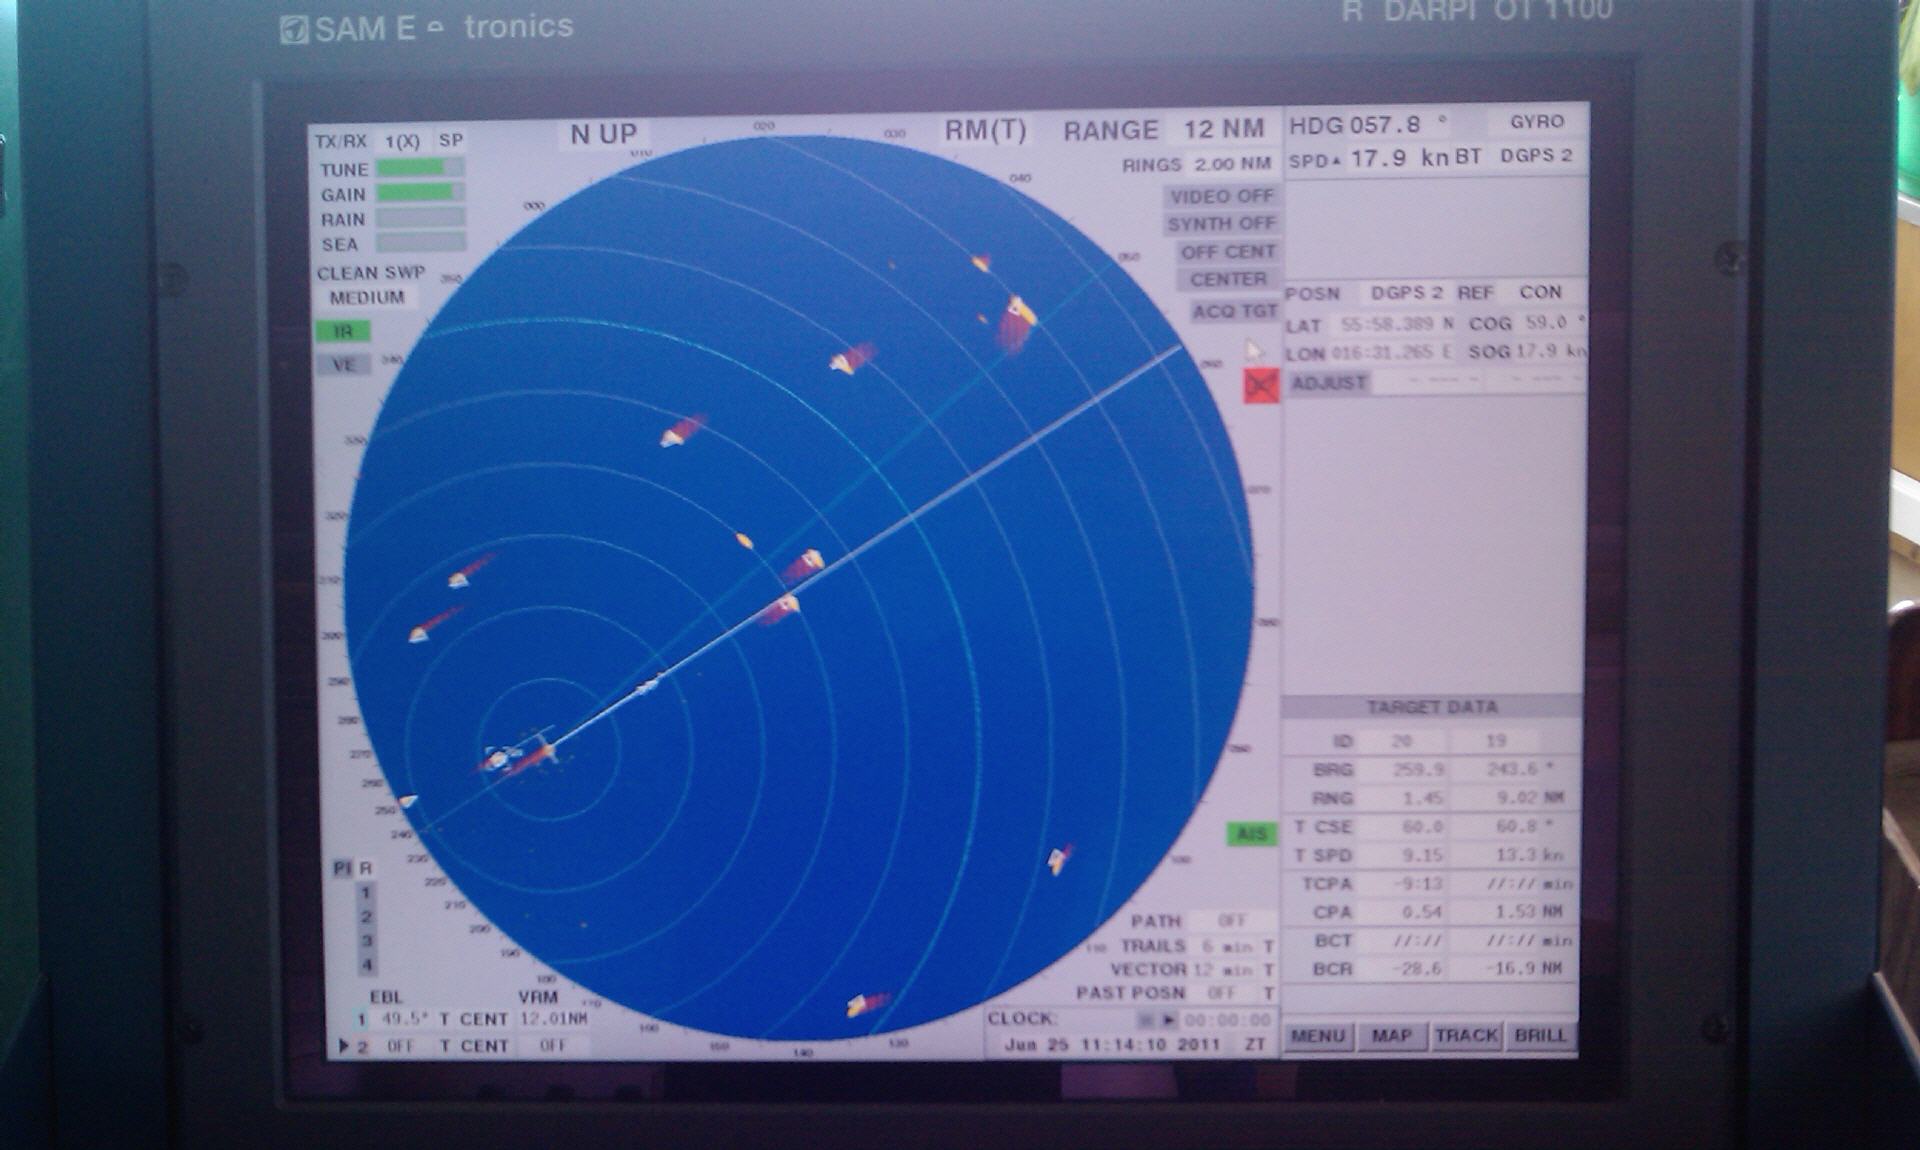Toggle EBL 2 OFF state
The height and width of the screenshot is (1150, 1920).
400,1046
